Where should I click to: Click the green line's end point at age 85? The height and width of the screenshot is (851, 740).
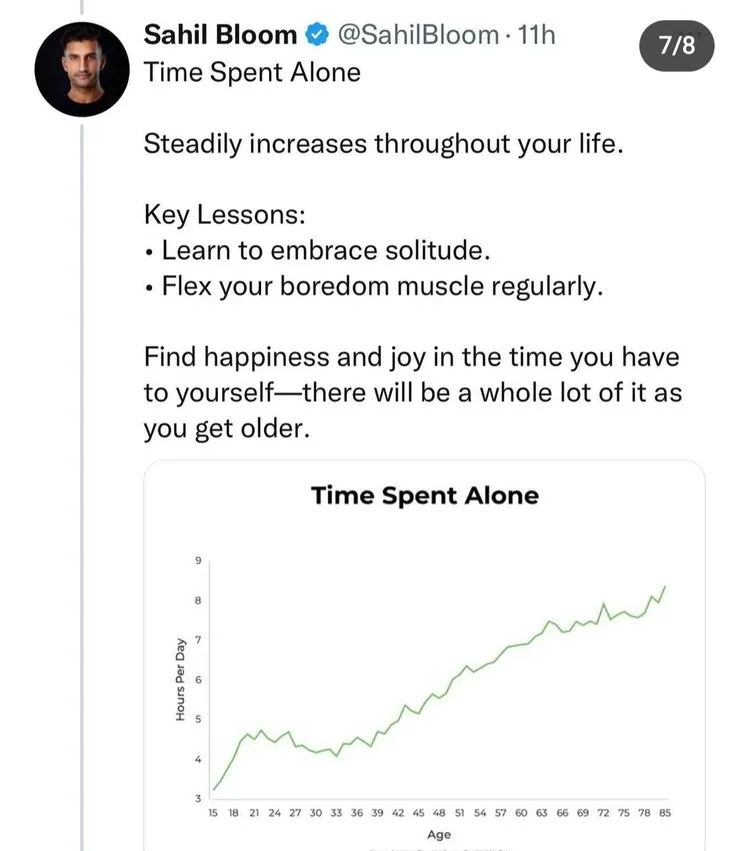pyautogui.click(x=665, y=586)
